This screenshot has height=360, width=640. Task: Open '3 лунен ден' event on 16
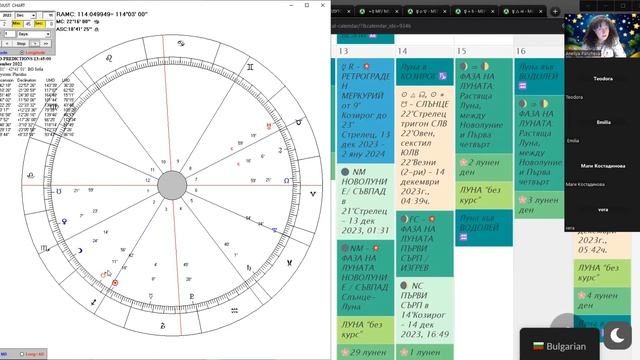(x=539, y=205)
